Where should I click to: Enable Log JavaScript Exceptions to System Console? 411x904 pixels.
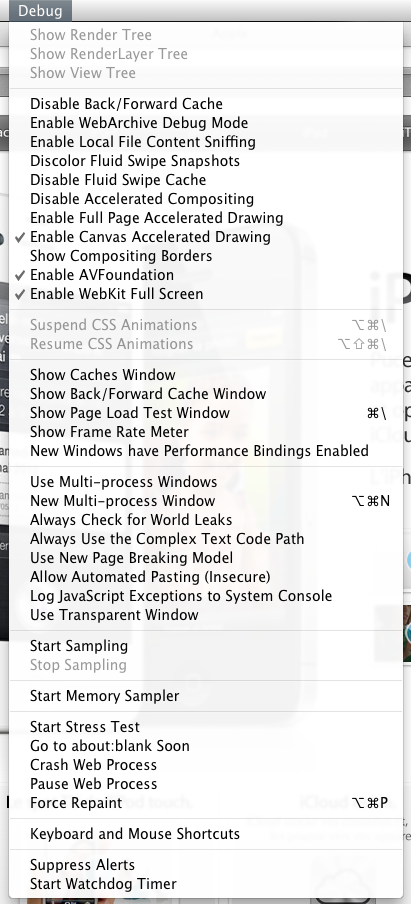(x=206, y=596)
